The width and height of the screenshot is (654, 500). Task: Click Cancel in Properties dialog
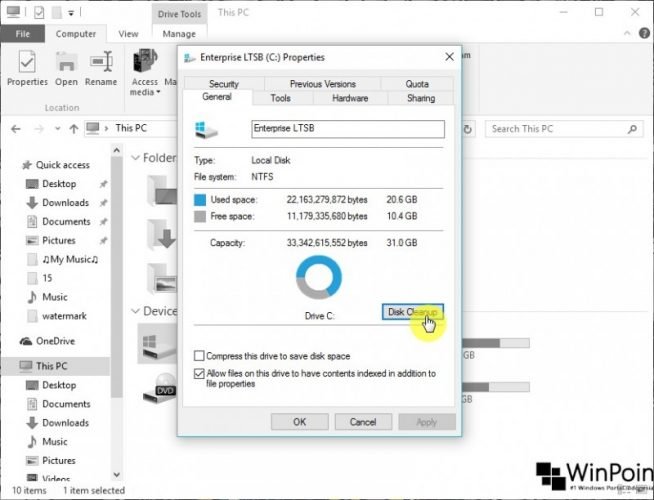363,422
